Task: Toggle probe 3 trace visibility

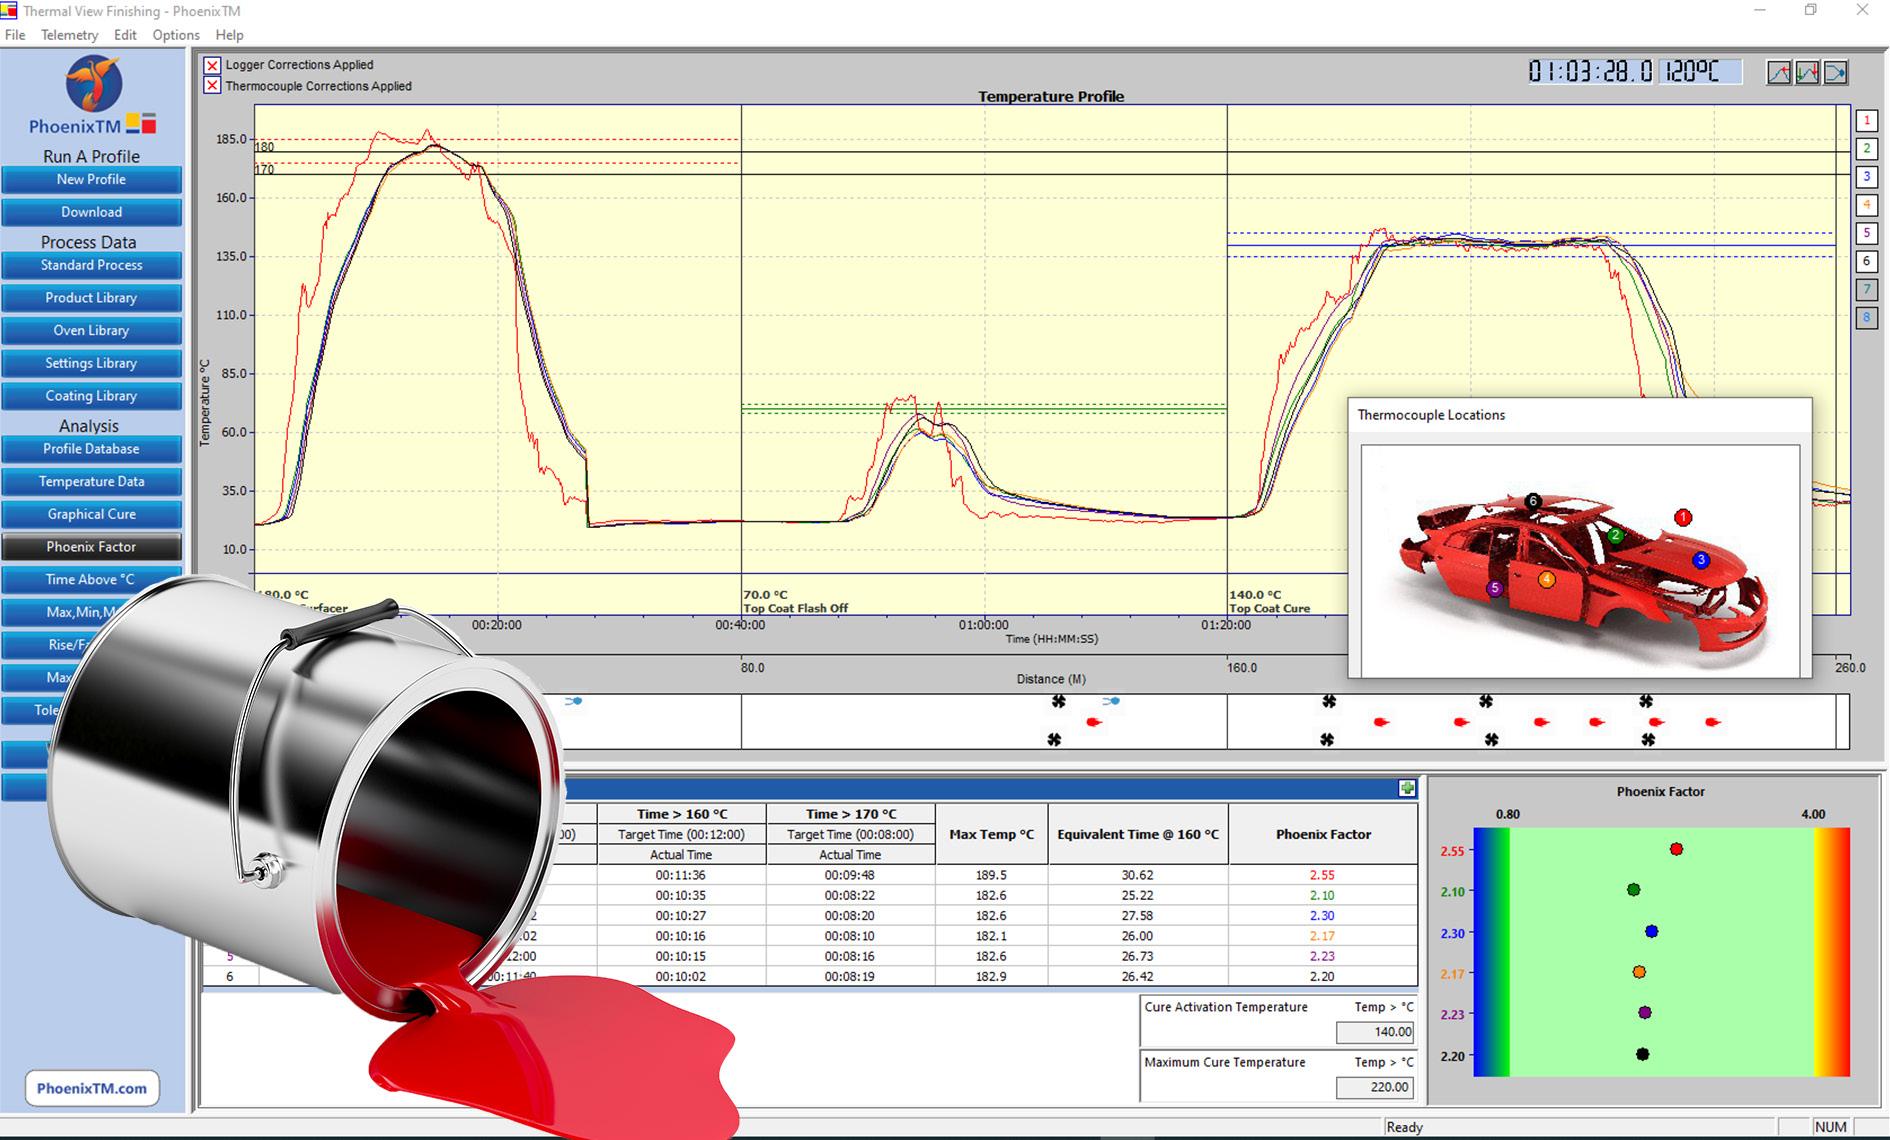Action: coord(1866,177)
